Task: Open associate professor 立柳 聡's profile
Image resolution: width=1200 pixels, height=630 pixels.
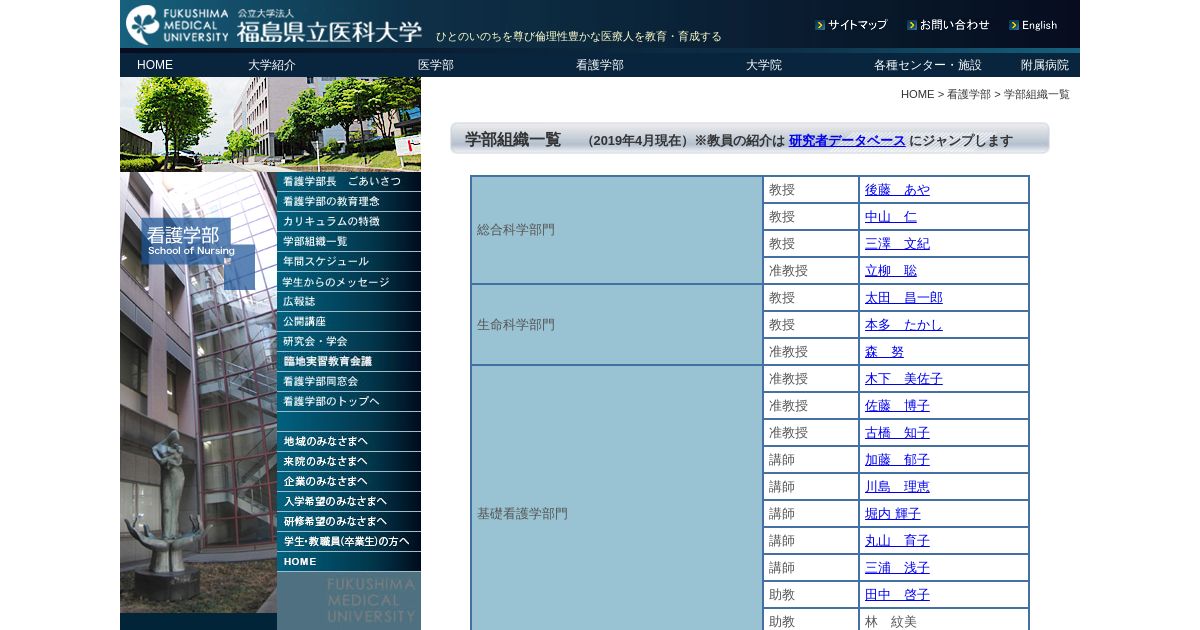Action: click(x=891, y=271)
